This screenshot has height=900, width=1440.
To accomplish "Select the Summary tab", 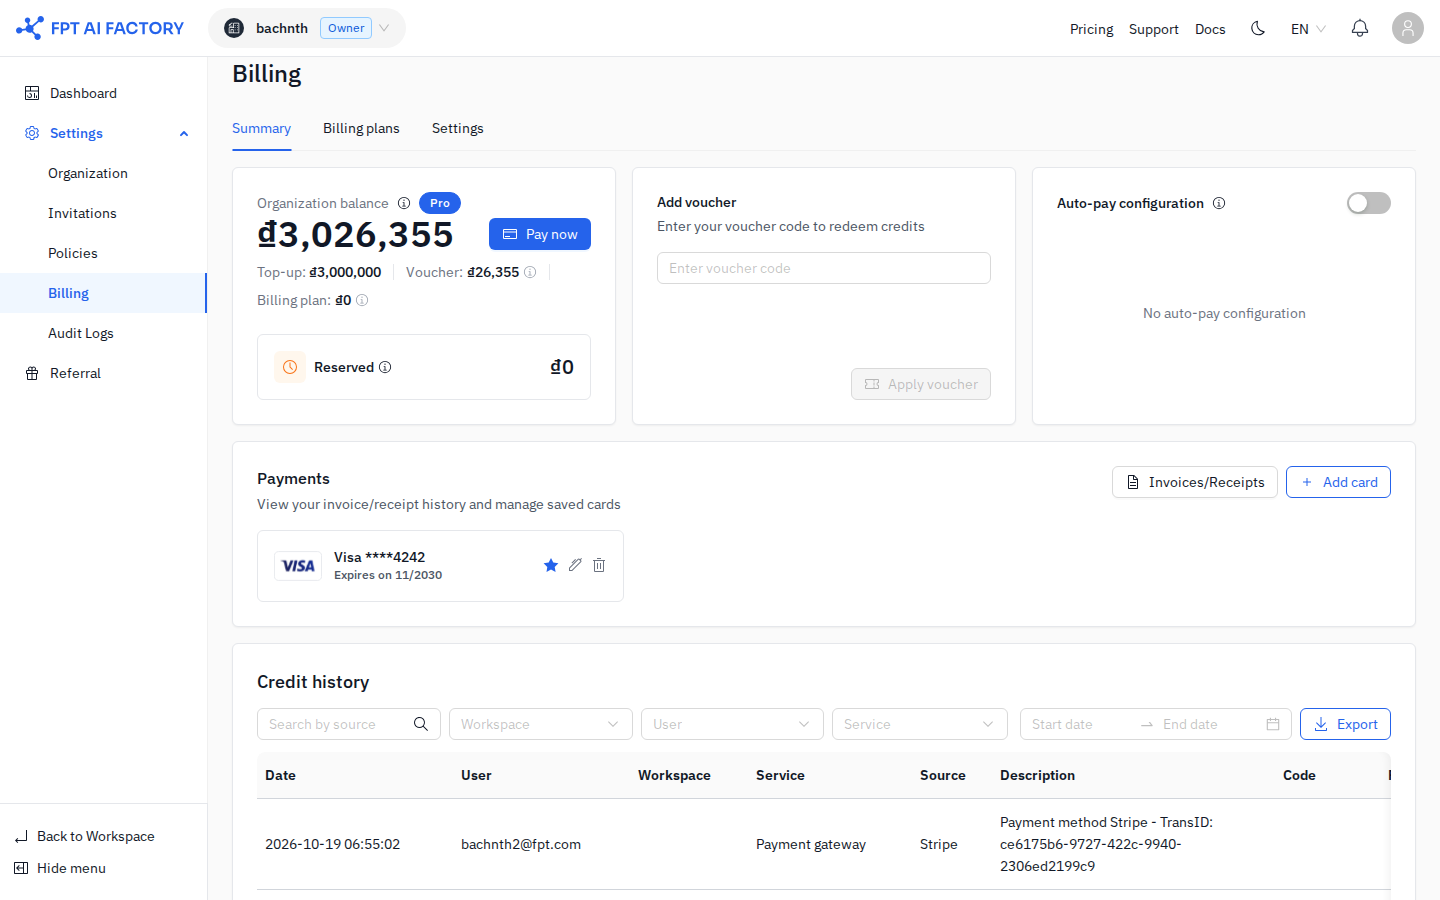I will click(x=261, y=128).
